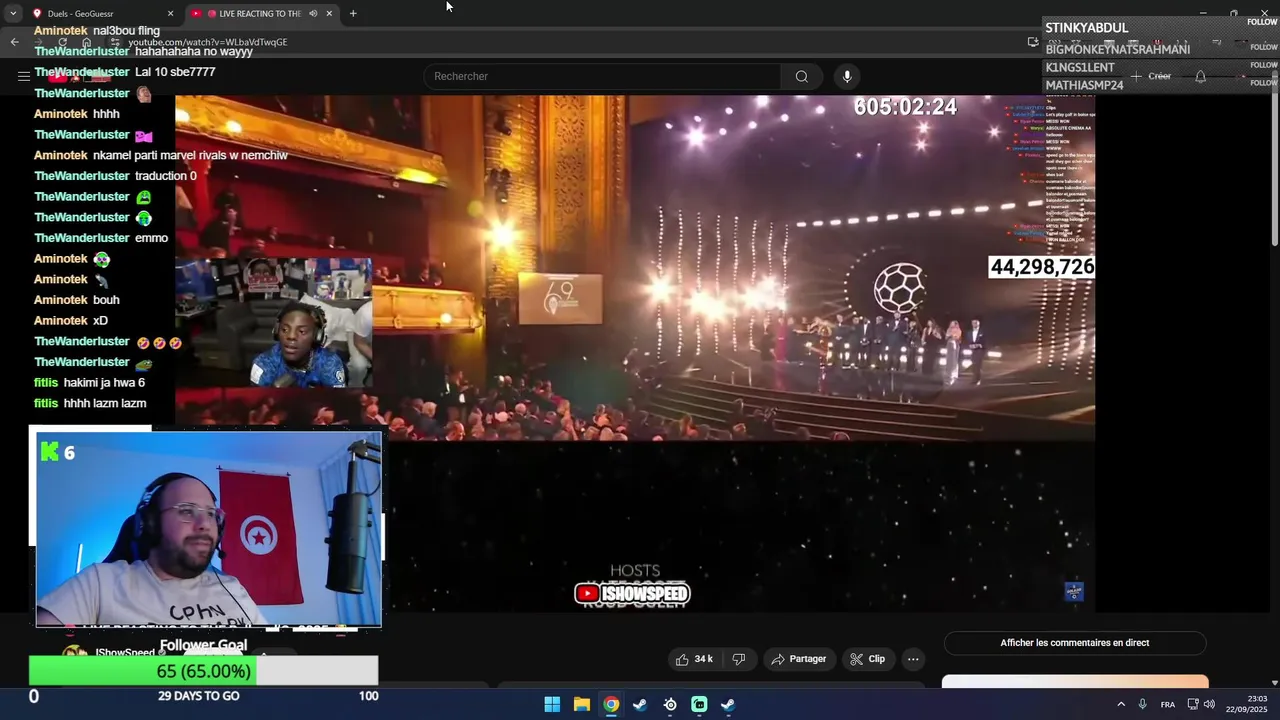Follow K1NGS1LENT in the overlay
The image size is (1280, 720).
click(1264, 65)
